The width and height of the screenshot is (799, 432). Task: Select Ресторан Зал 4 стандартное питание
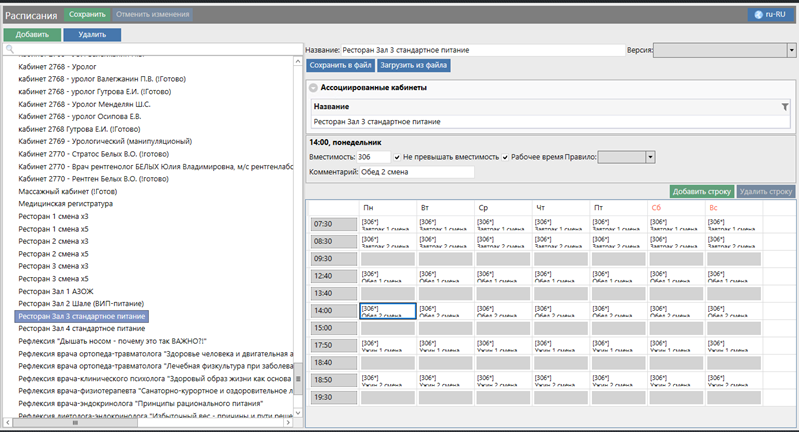[82, 328]
